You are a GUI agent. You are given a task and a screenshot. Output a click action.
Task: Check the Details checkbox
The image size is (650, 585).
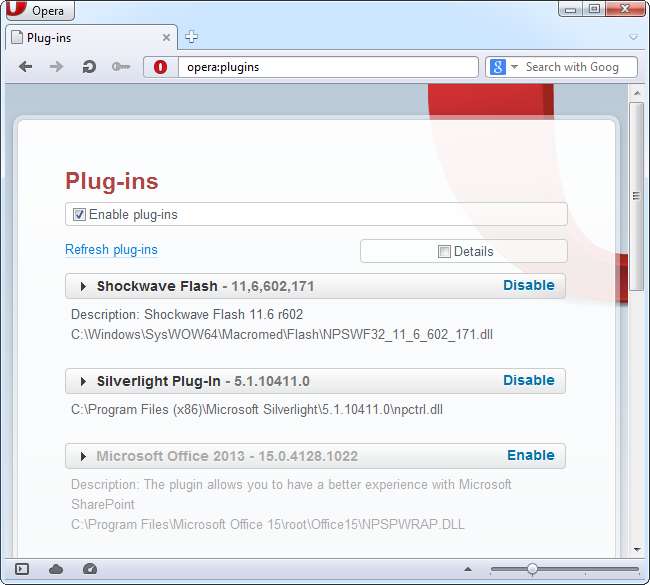click(x=444, y=251)
